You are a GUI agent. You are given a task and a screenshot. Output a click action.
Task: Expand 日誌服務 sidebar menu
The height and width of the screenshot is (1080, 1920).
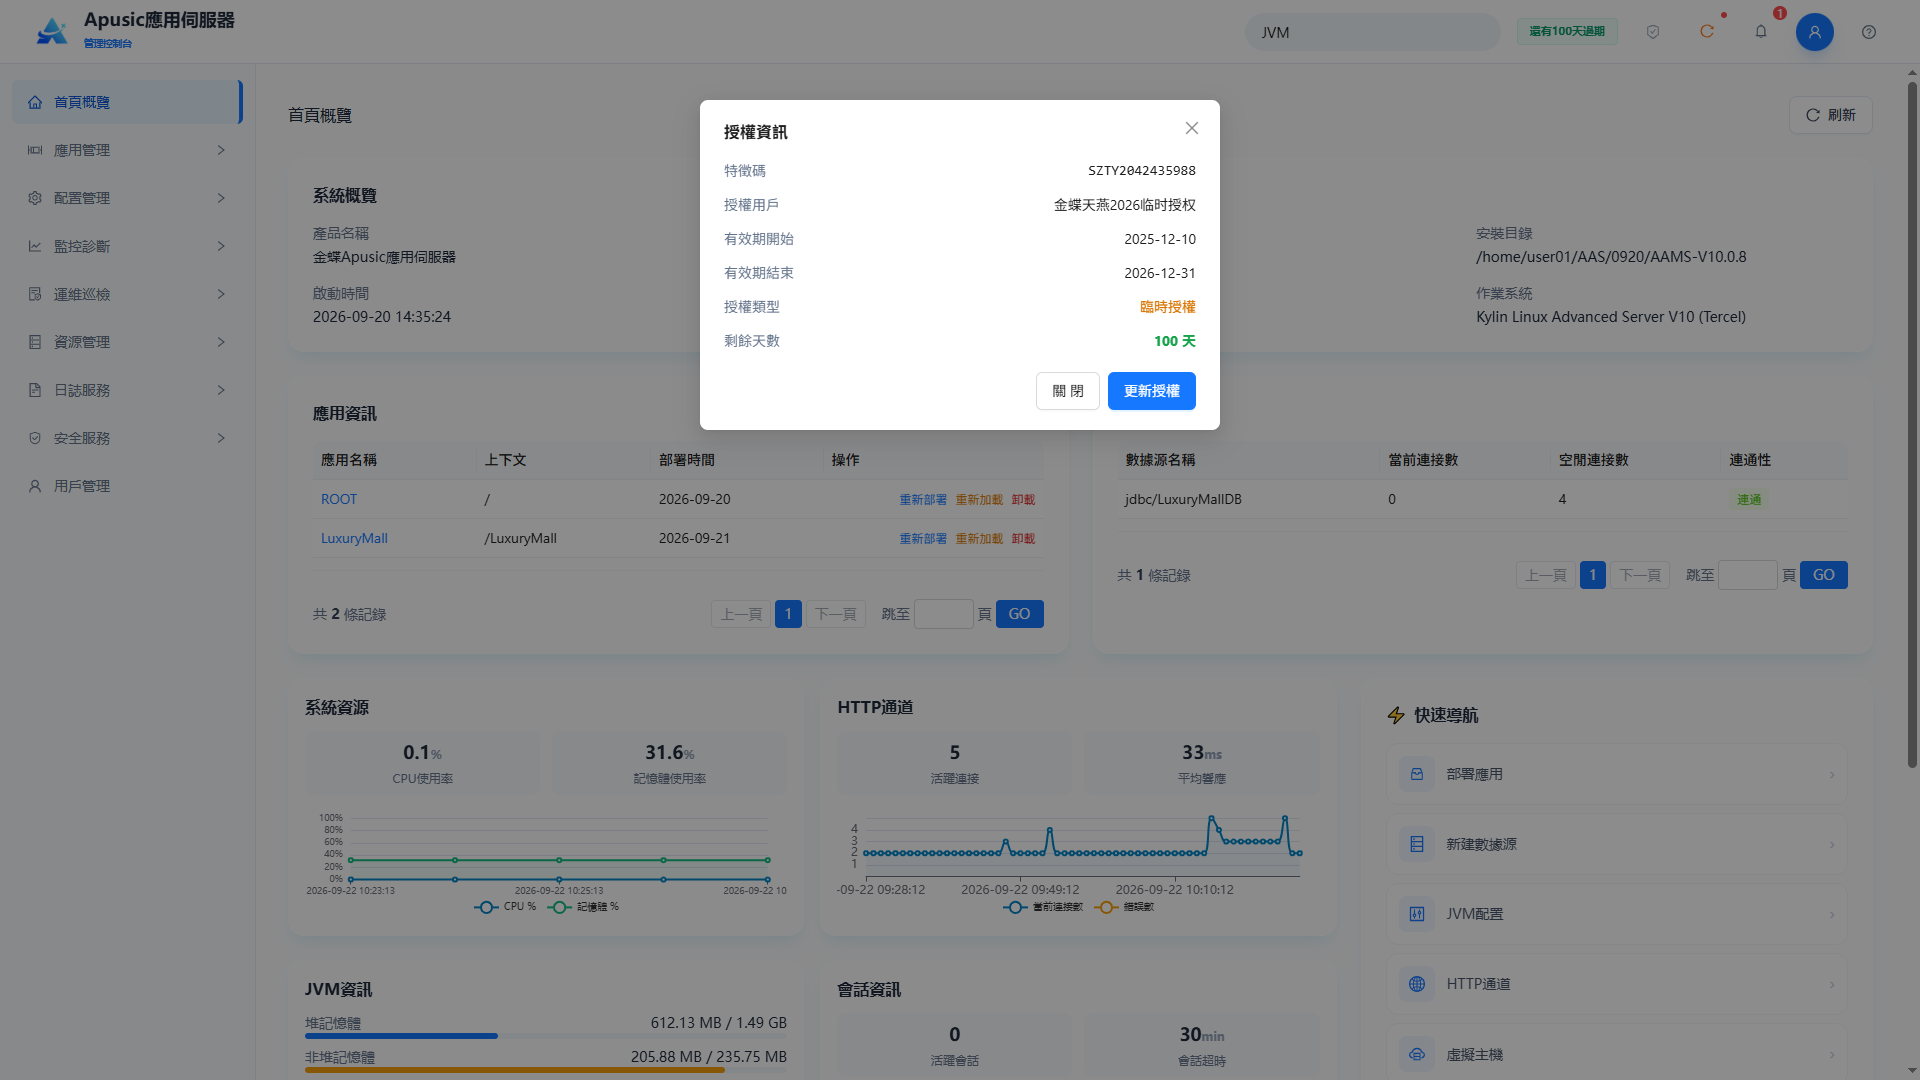coord(127,390)
